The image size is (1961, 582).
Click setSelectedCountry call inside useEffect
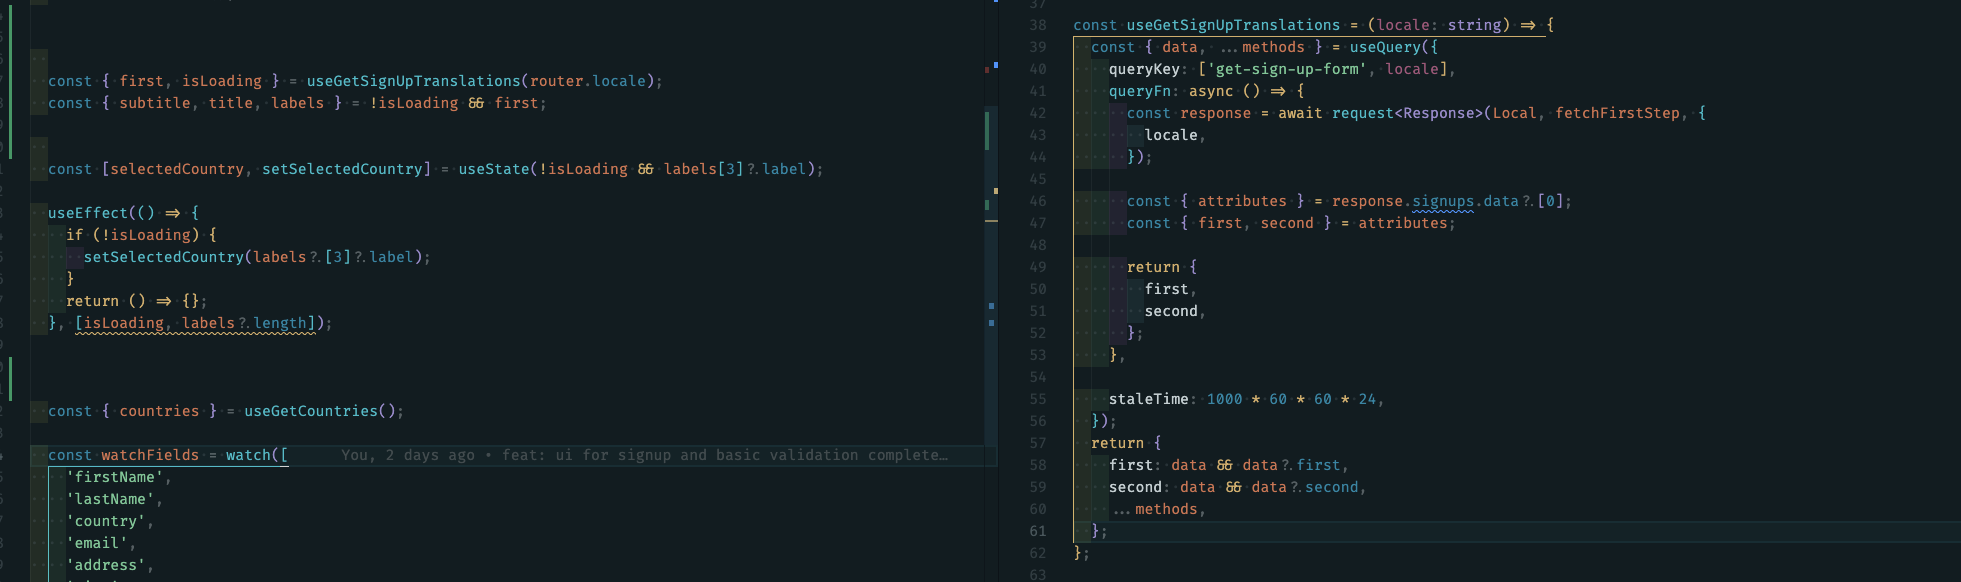point(257,257)
